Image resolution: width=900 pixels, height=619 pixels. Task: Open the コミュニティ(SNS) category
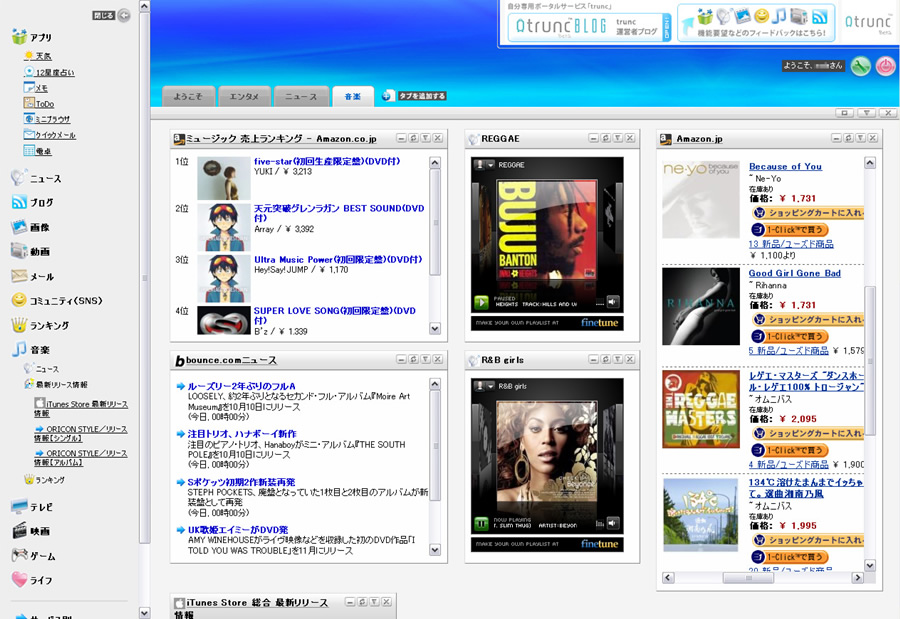(57, 300)
